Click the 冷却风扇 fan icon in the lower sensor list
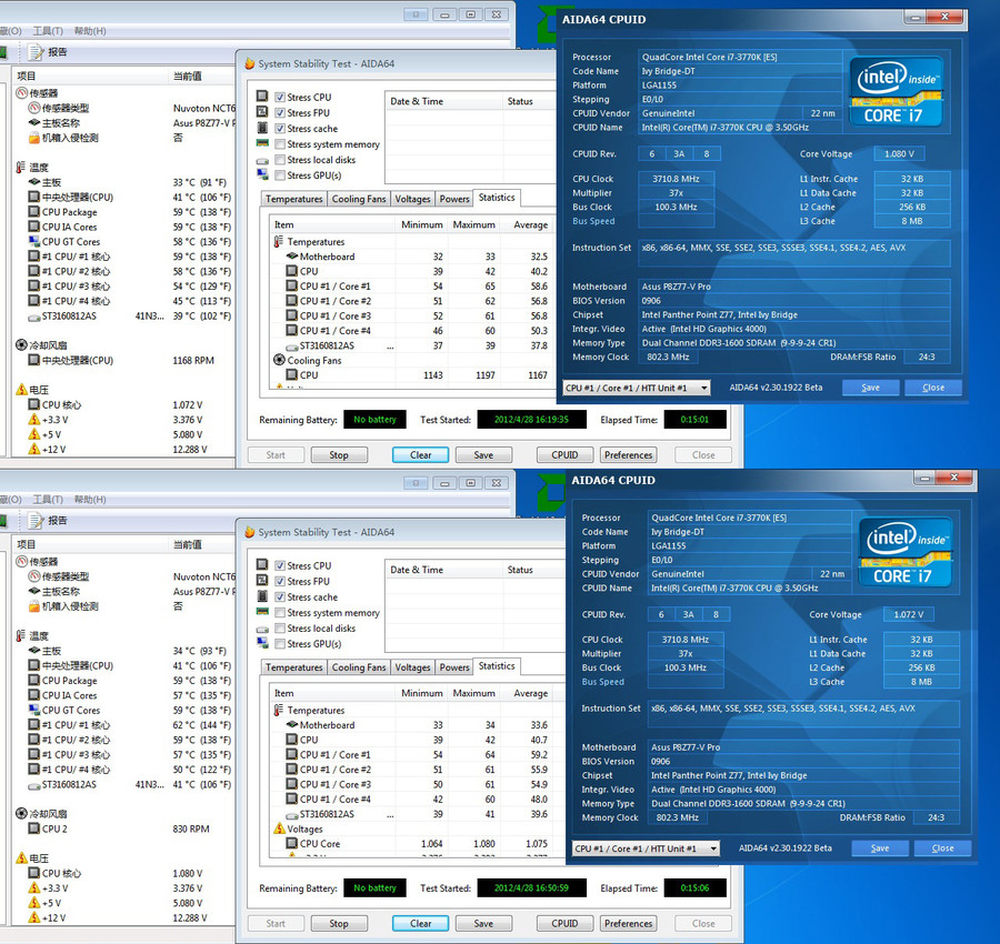Image resolution: width=1000 pixels, height=944 pixels. (x=22, y=813)
